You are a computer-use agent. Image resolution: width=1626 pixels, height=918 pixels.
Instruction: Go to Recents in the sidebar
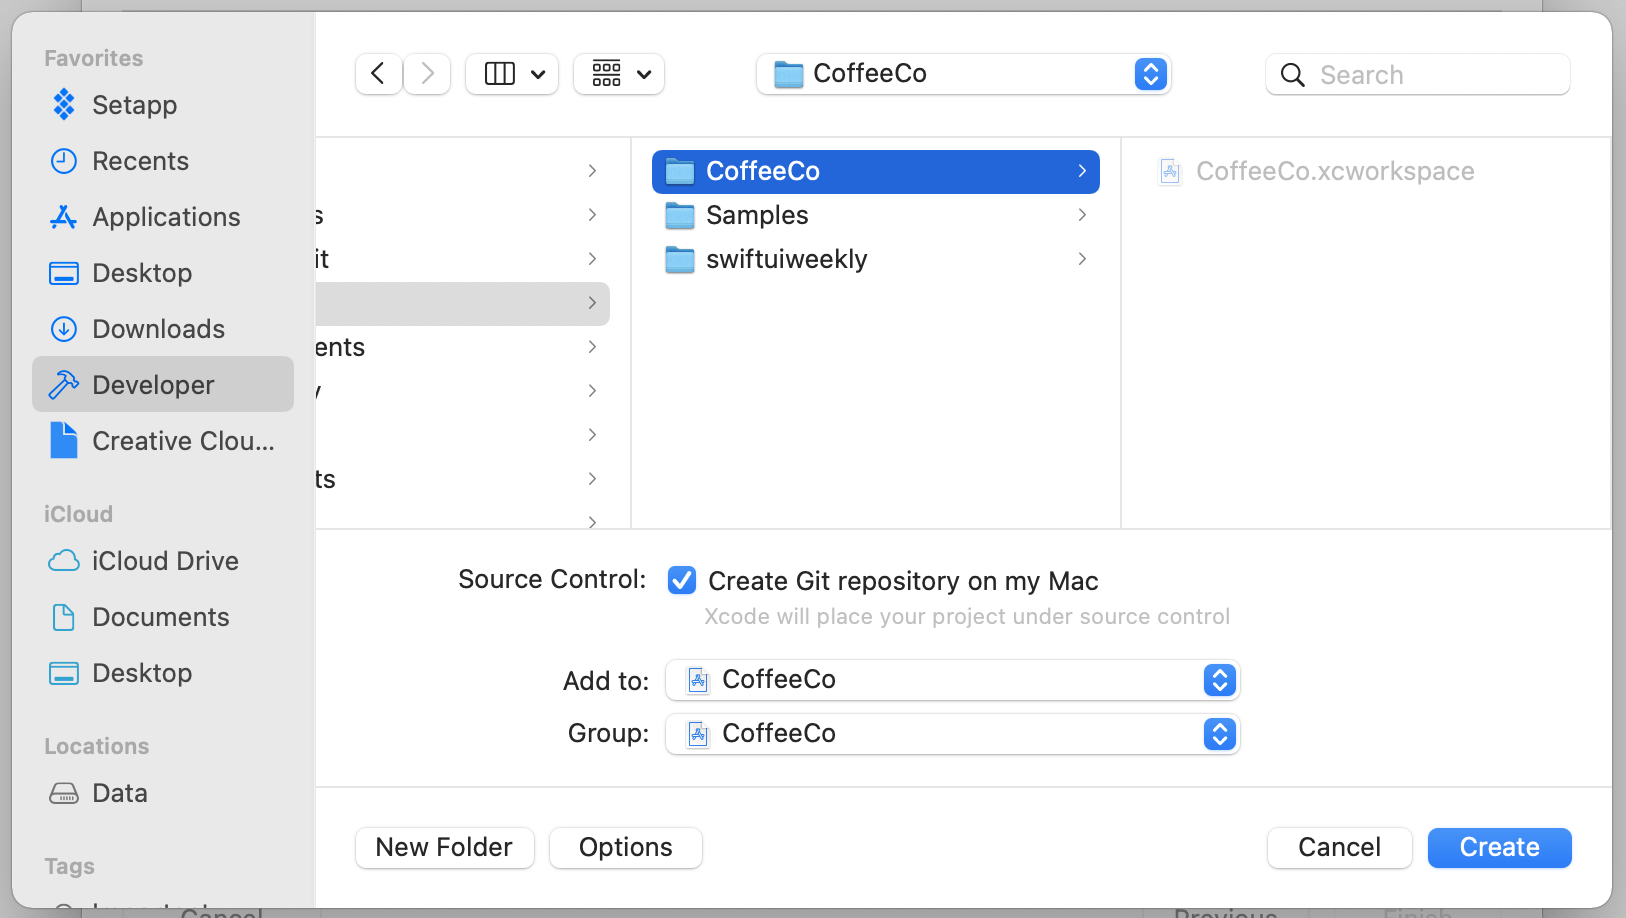[140, 161]
